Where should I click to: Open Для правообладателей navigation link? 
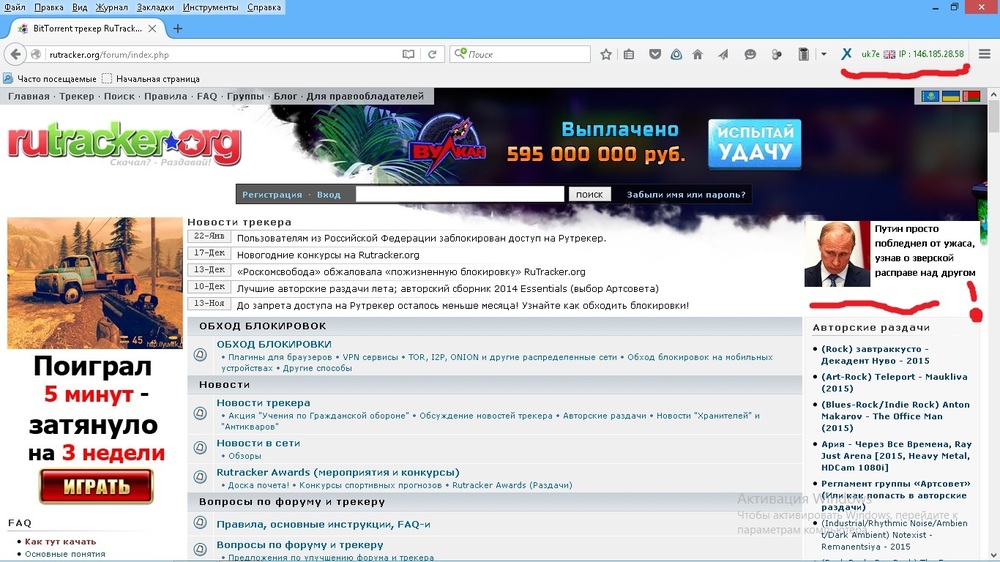pyautogui.click(x=365, y=96)
